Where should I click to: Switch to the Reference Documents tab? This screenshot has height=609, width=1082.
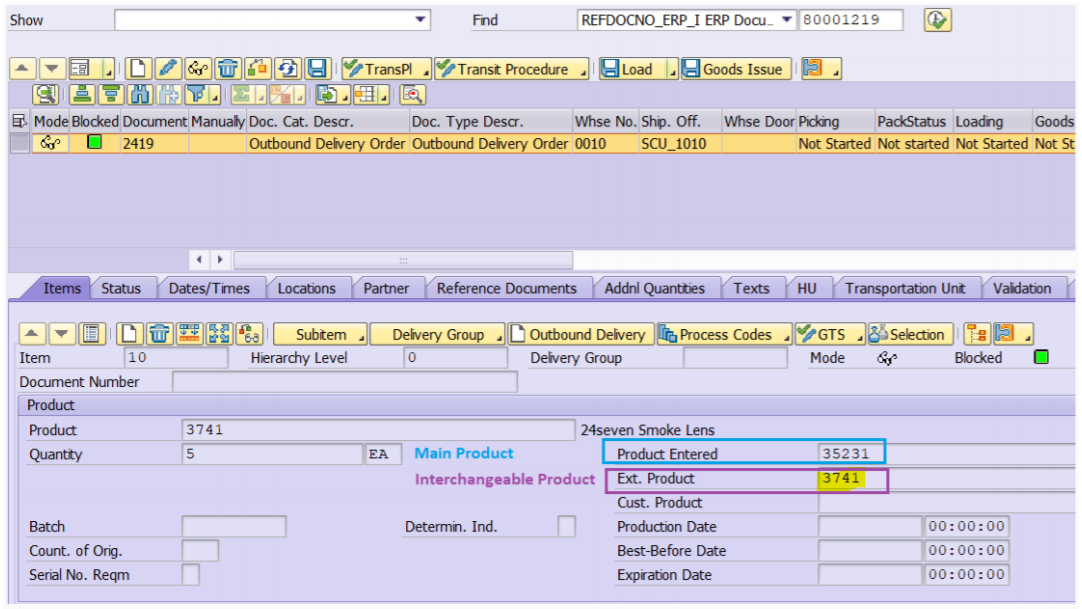(x=506, y=289)
